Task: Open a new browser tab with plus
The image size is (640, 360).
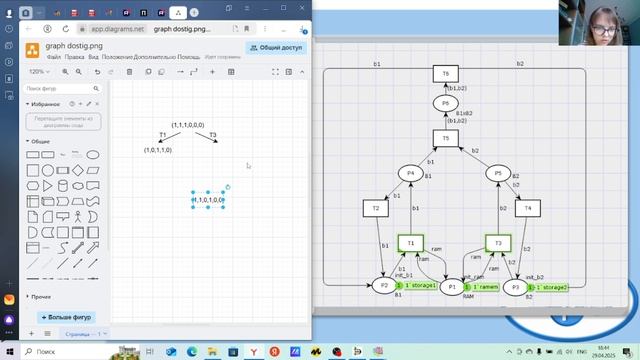Action: [x=194, y=13]
